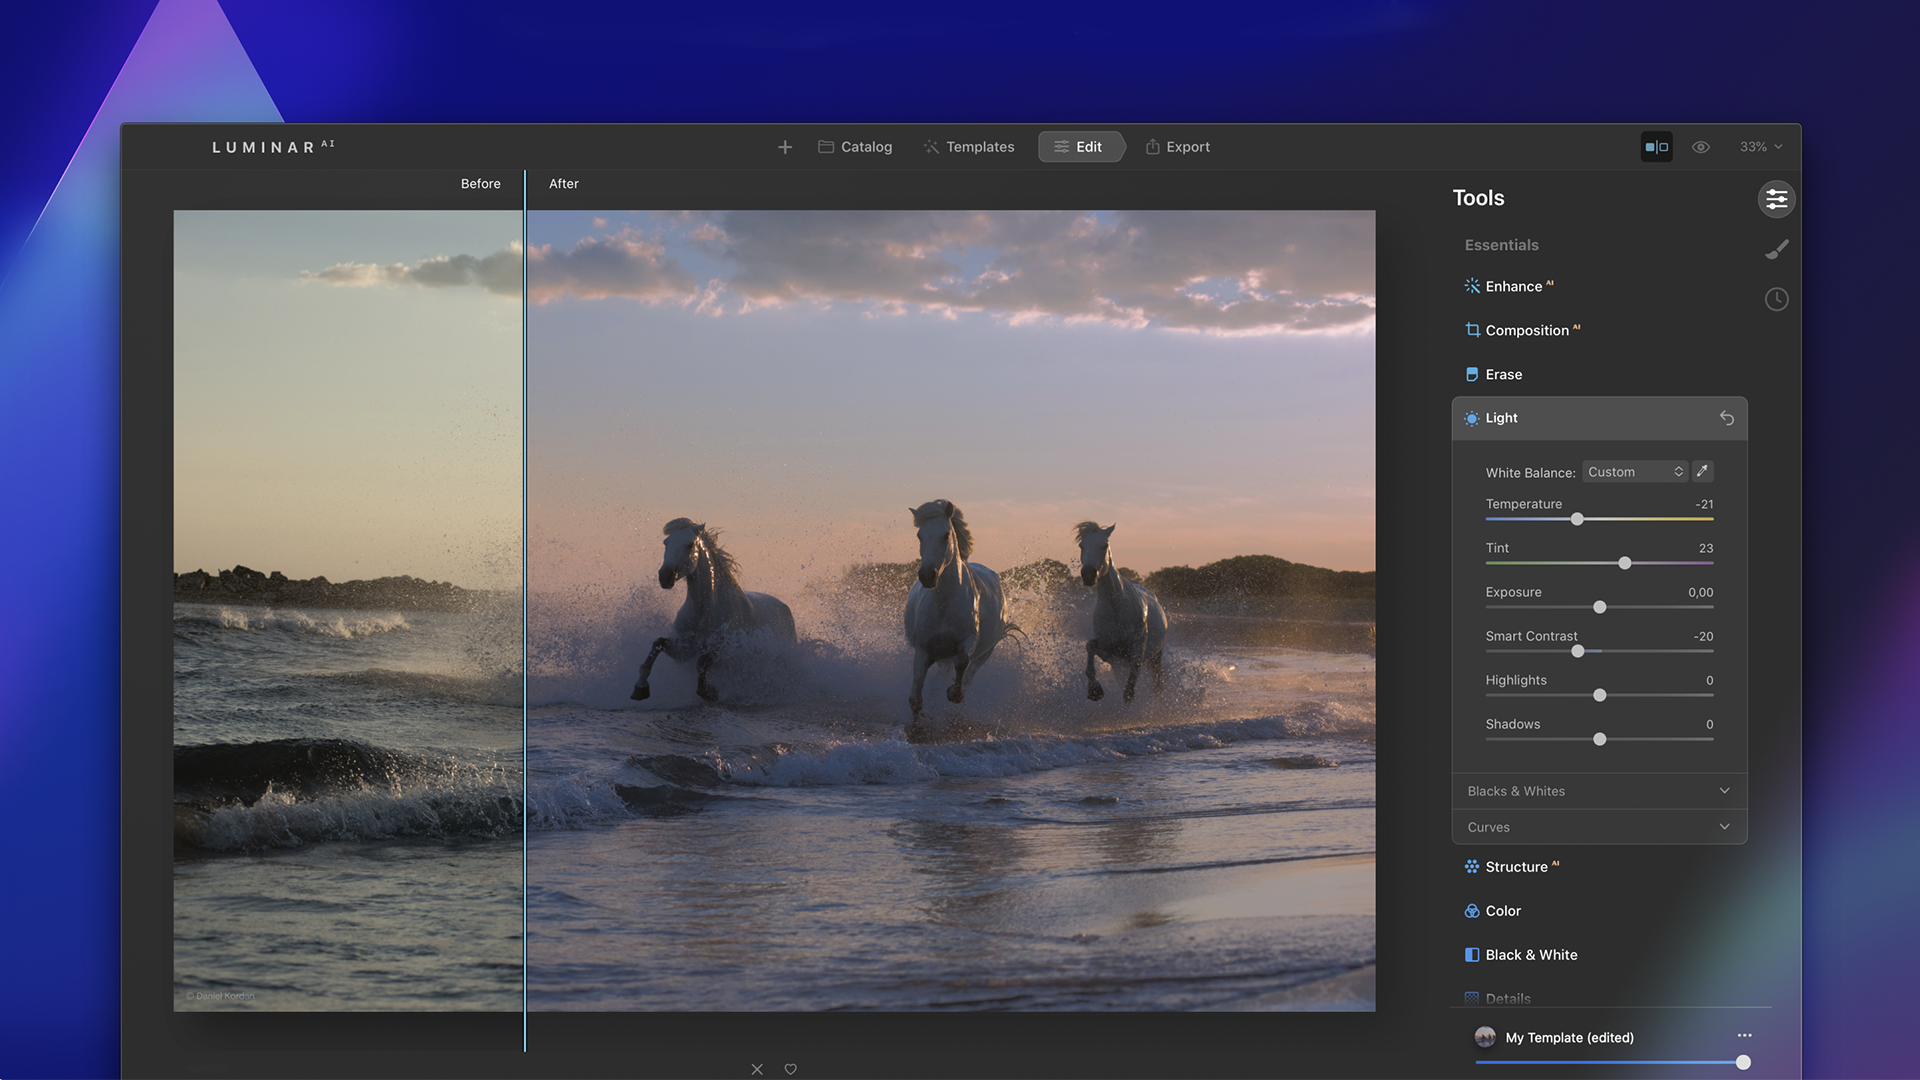
Task: Pick white balance with eyedropper icon
Action: pos(1702,471)
